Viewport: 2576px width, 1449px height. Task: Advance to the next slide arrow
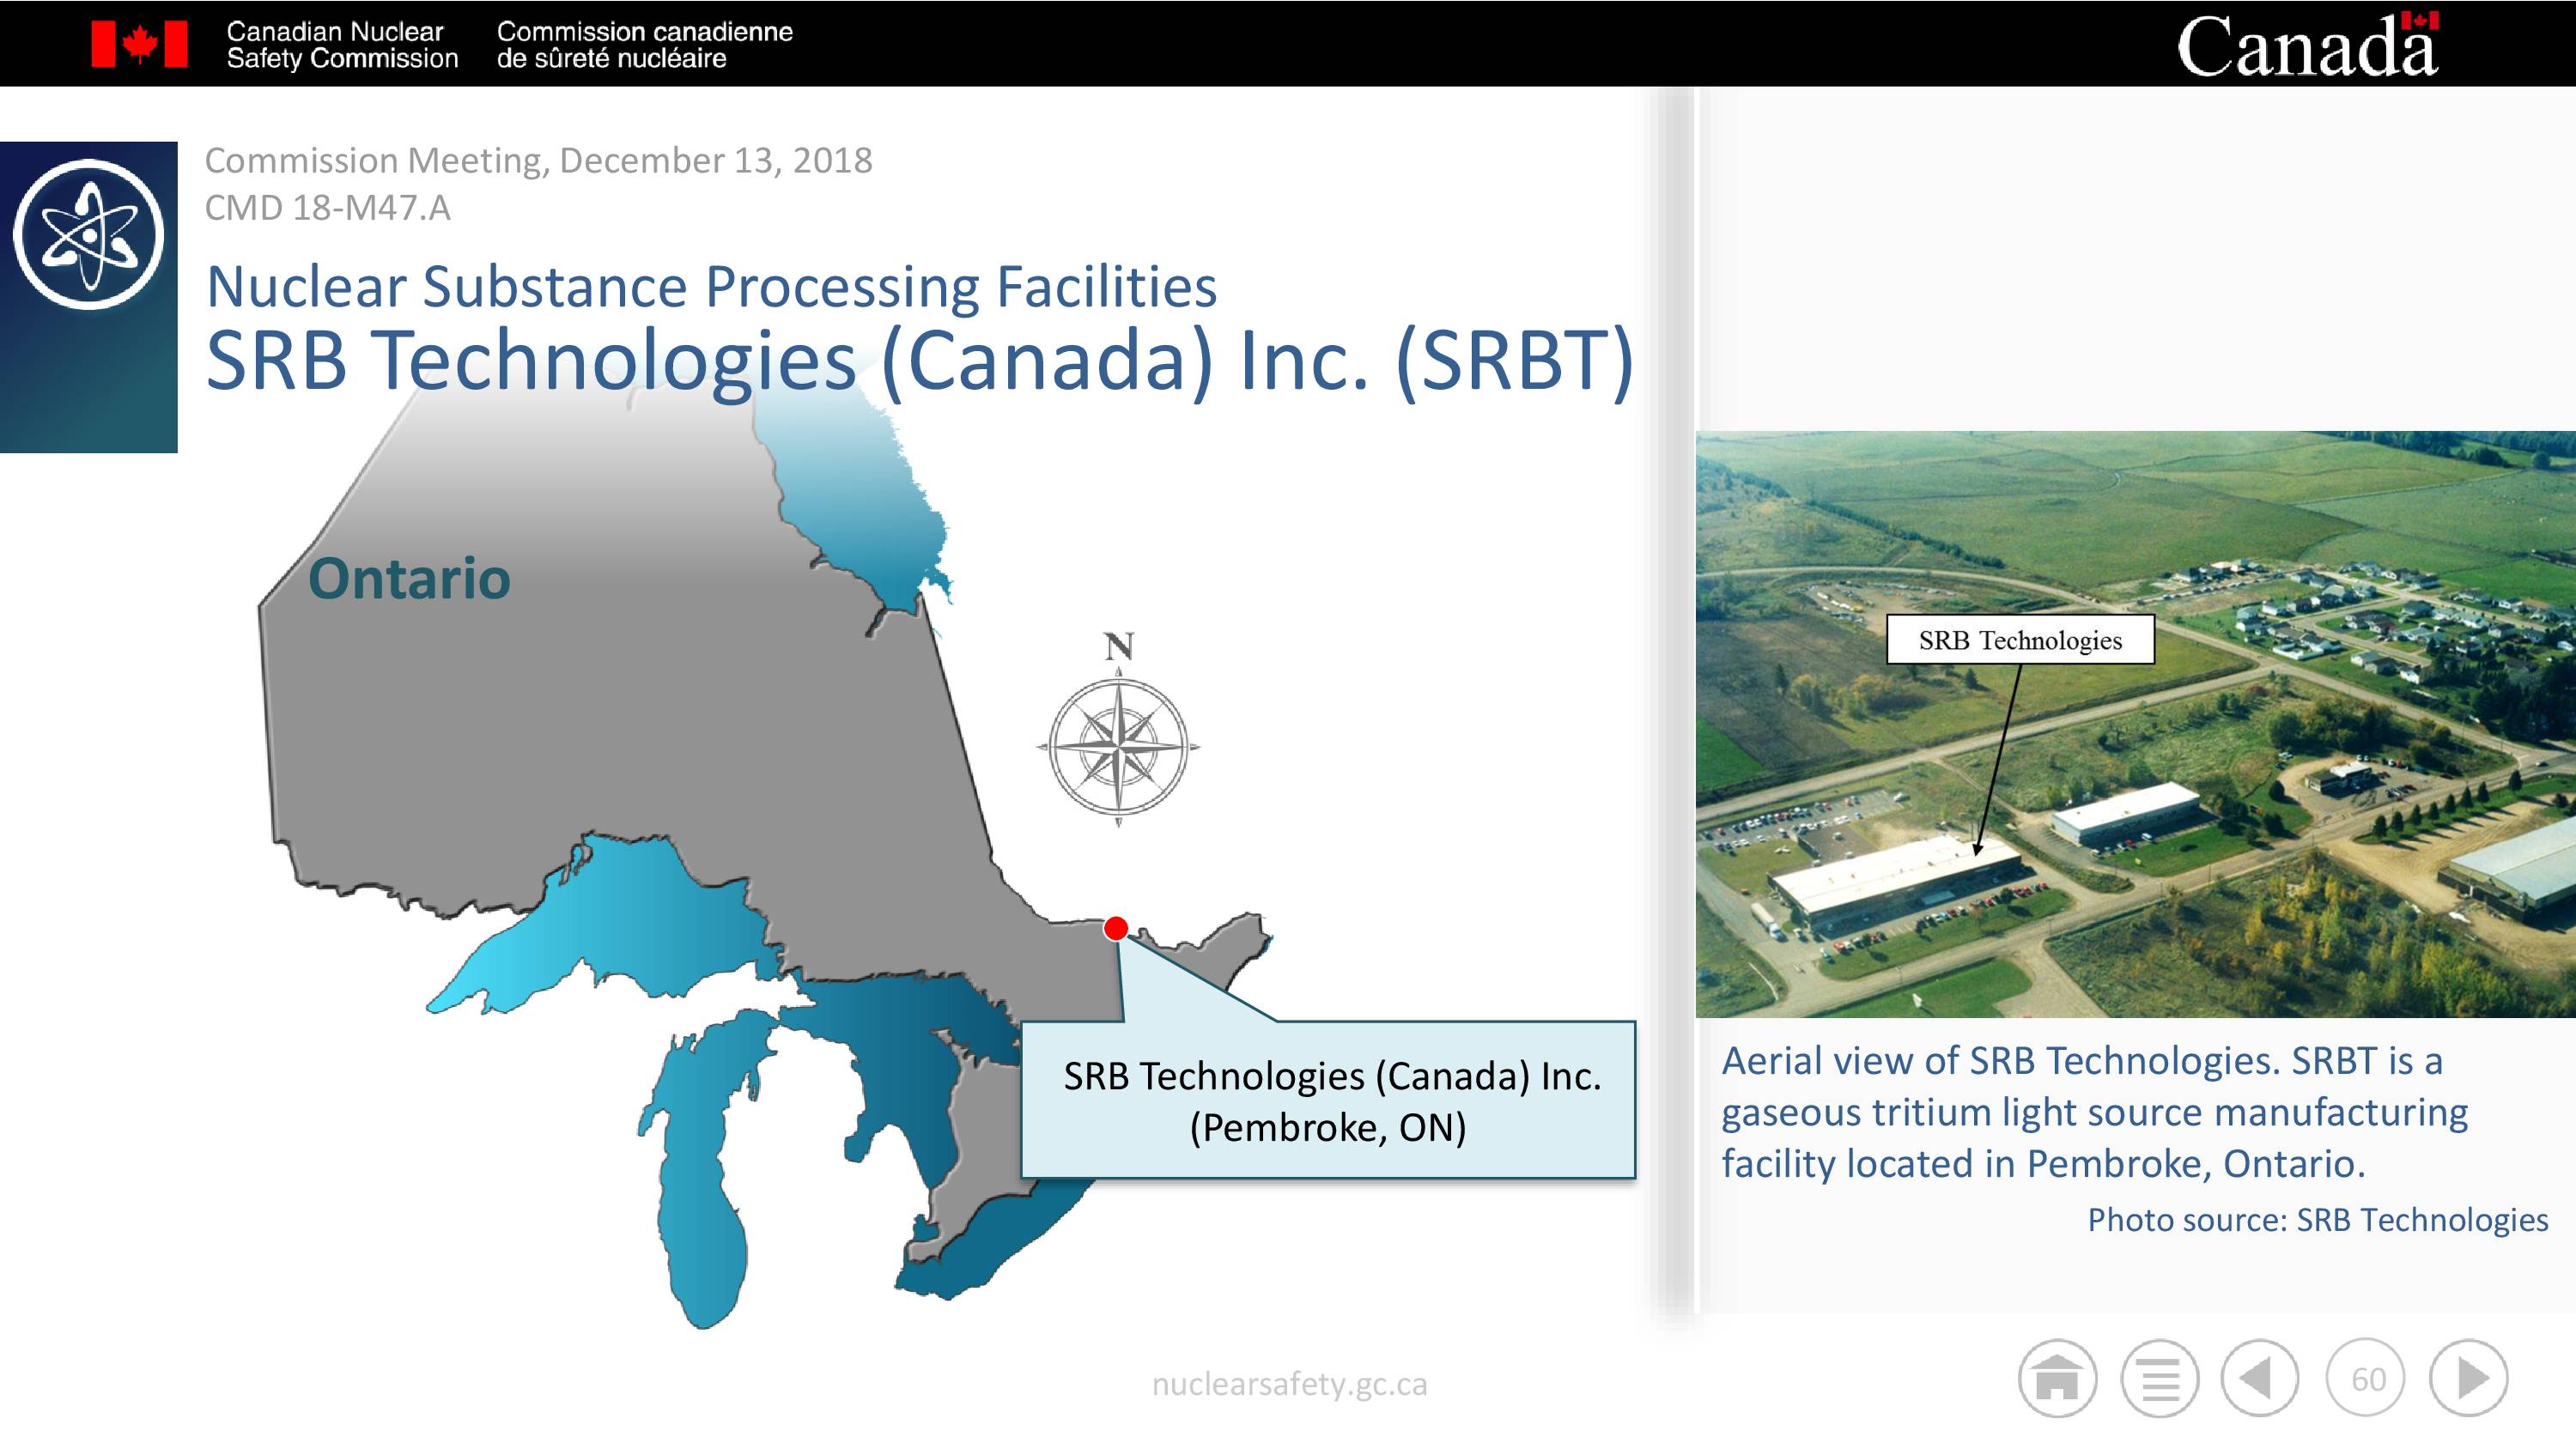click(x=2469, y=1379)
